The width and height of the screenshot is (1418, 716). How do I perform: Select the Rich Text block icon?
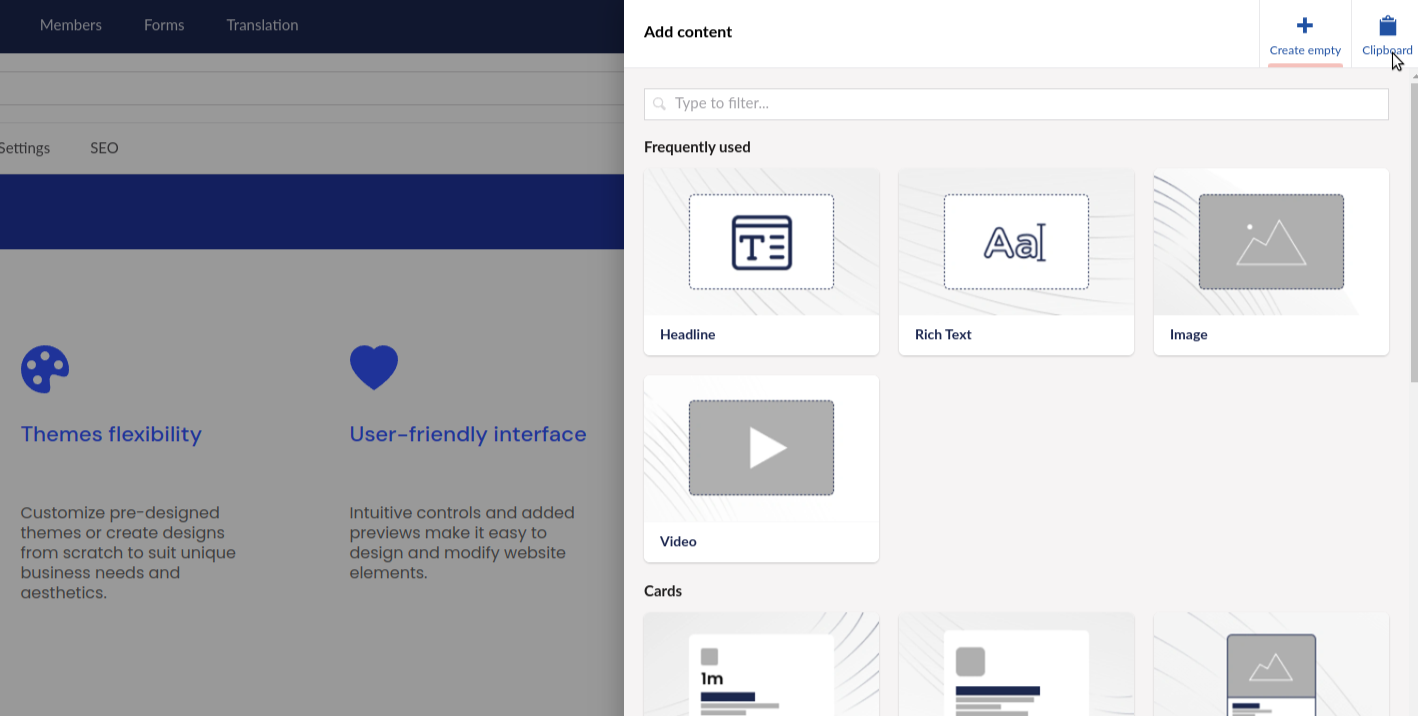click(x=1015, y=243)
